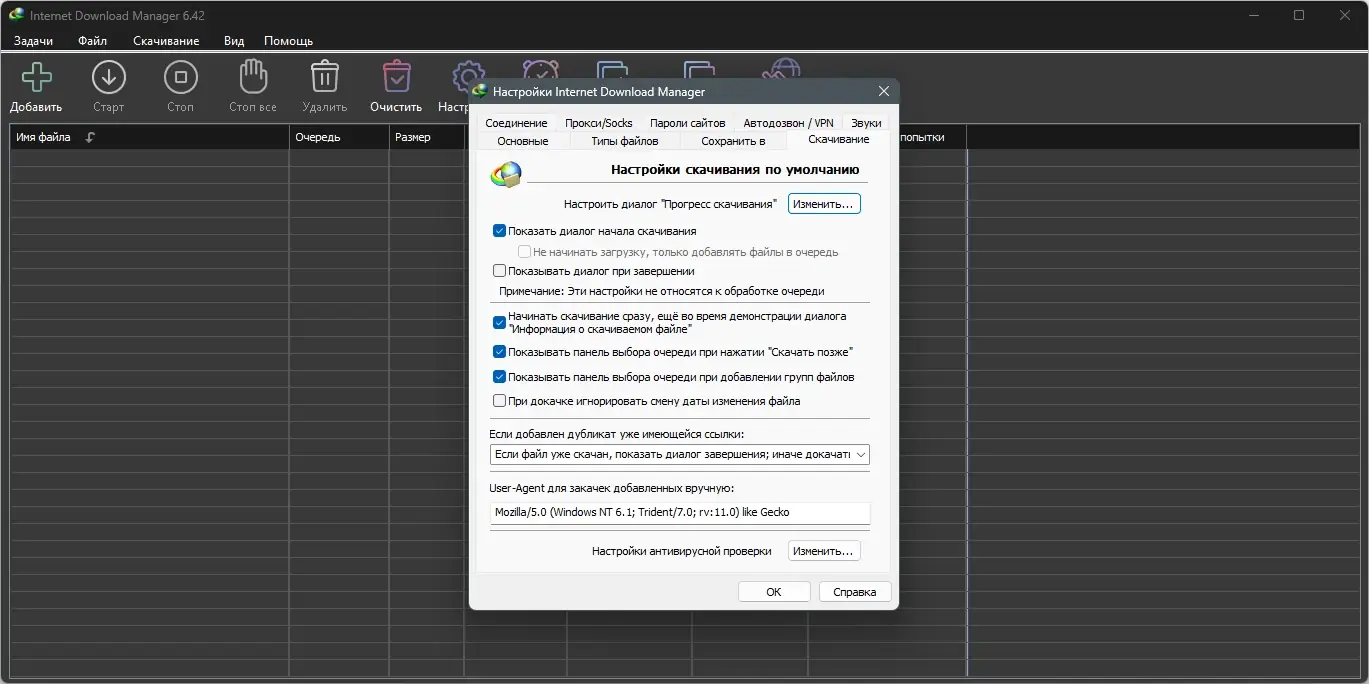This screenshot has width=1369, height=684.
Task: Open the Сохранить в tab
Action: tap(733, 141)
